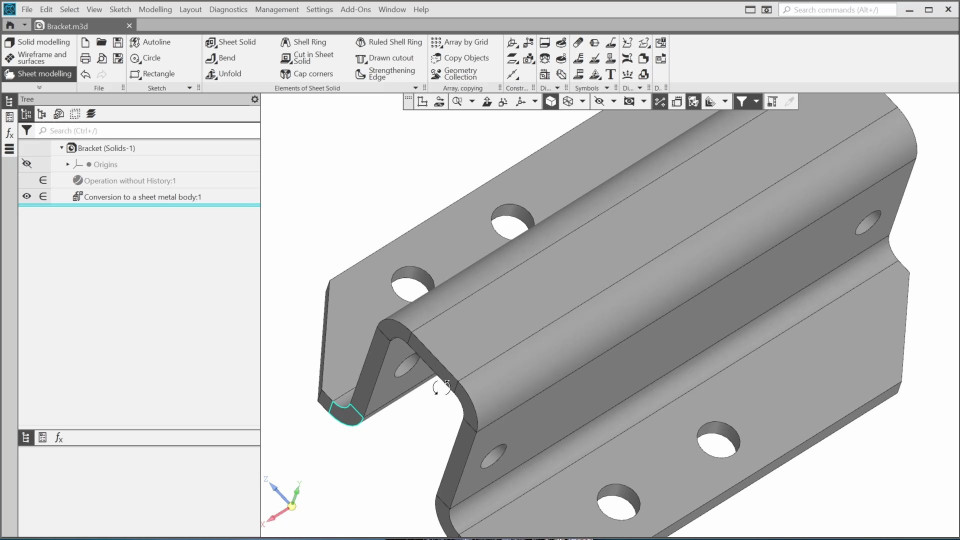Select the Cap corners tool

307,74
